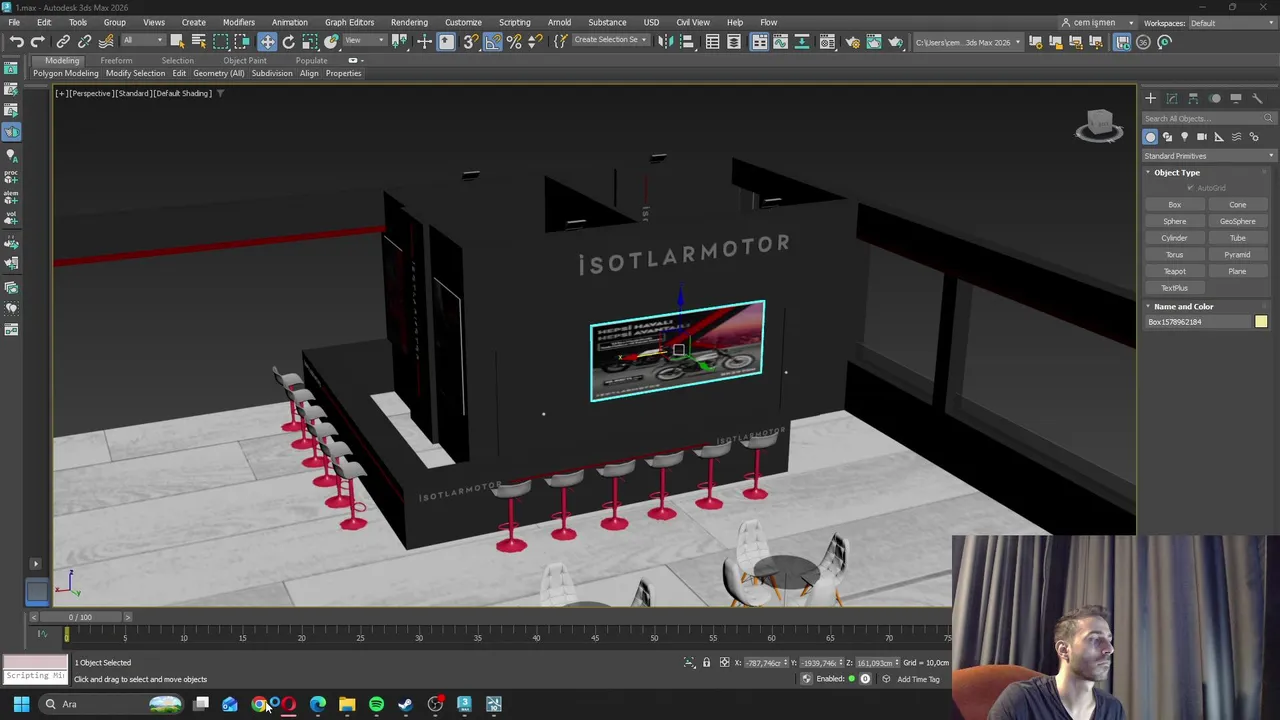Screen dimensions: 1280x720
Task: Select the Link tool chain icon
Action: click(63, 41)
